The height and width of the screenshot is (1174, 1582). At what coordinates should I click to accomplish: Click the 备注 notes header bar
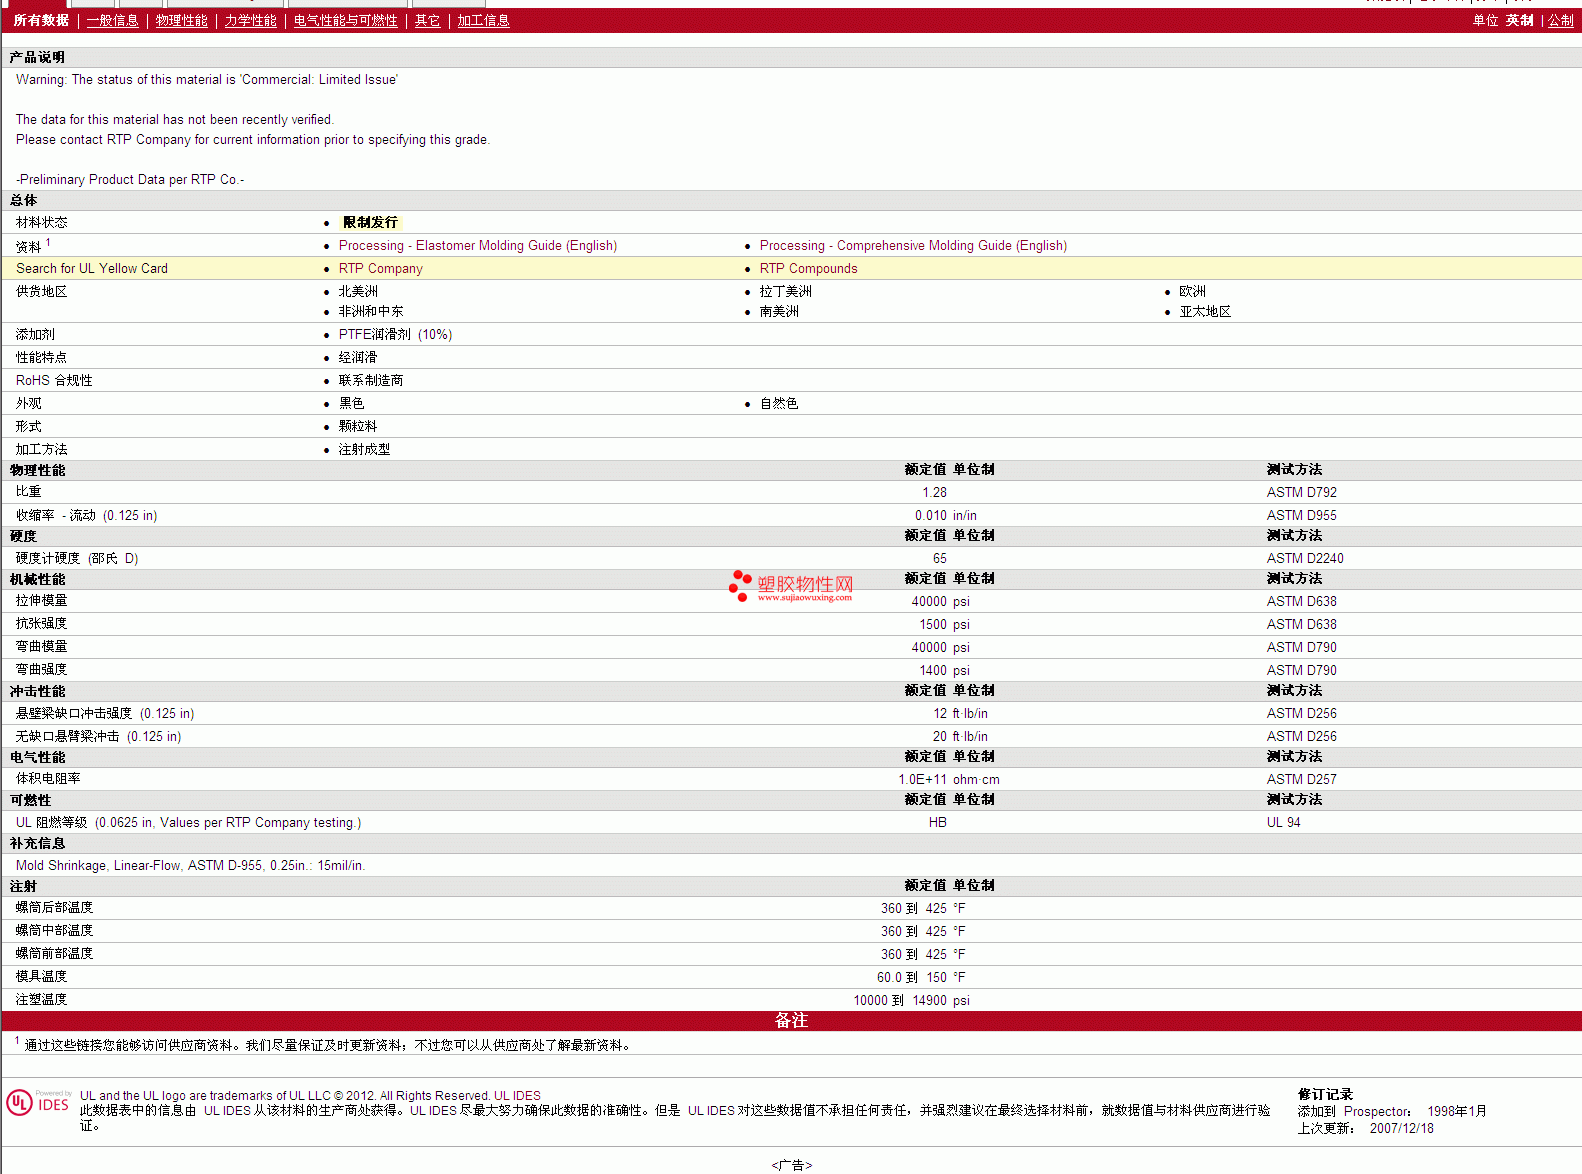[x=791, y=1020]
